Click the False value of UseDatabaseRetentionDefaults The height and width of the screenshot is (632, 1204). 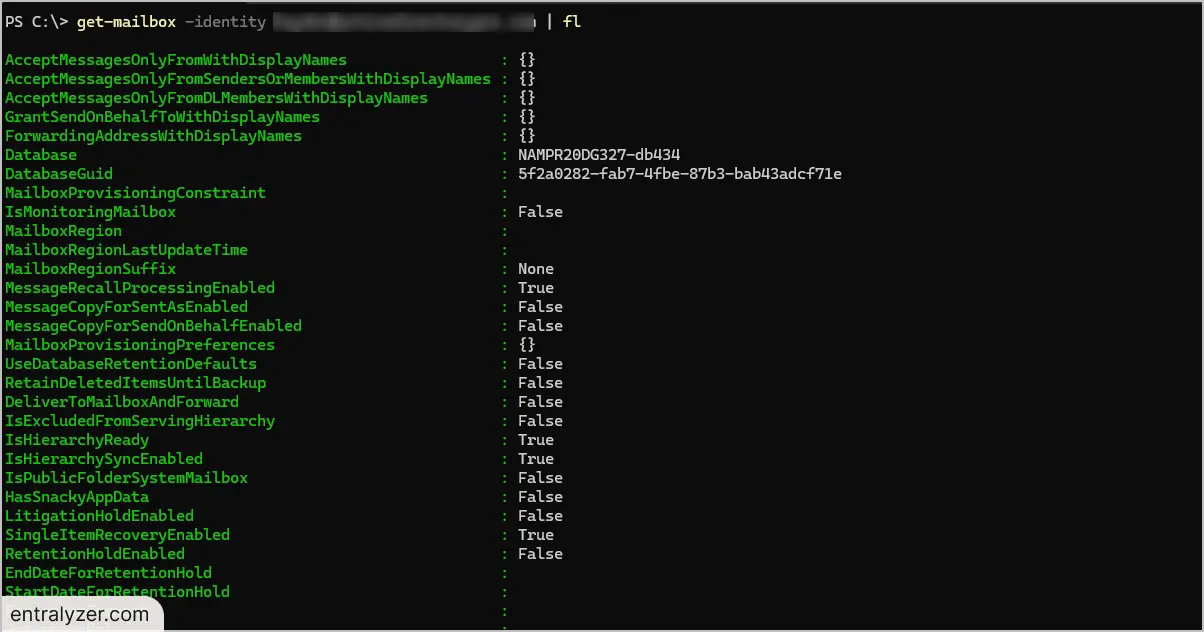(x=540, y=364)
